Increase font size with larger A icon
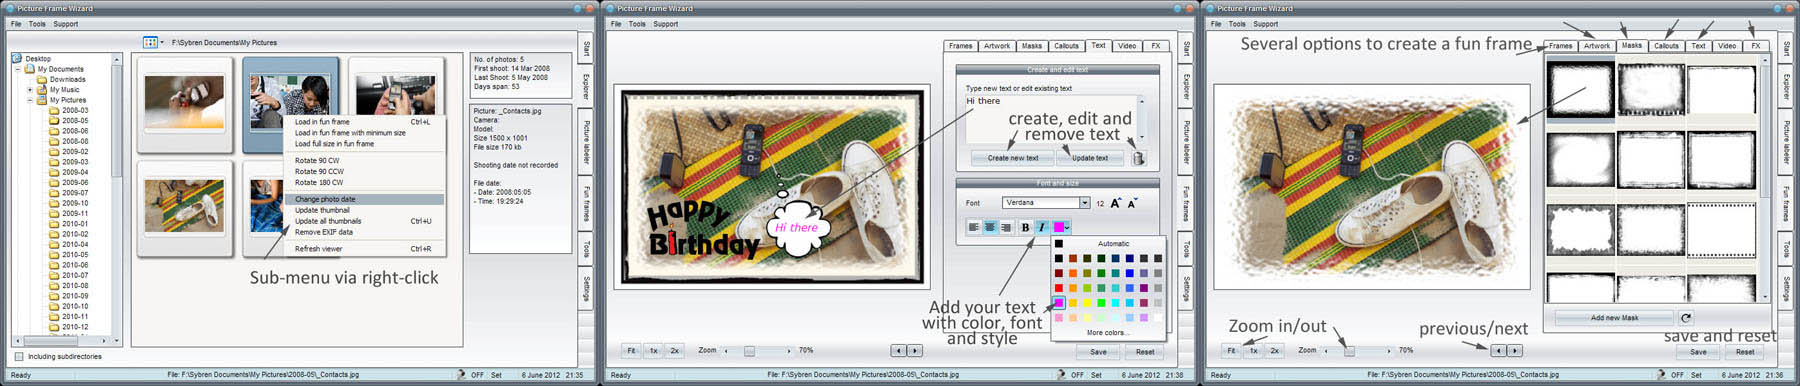The height and width of the screenshot is (386, 1800). coord(1116,203)
